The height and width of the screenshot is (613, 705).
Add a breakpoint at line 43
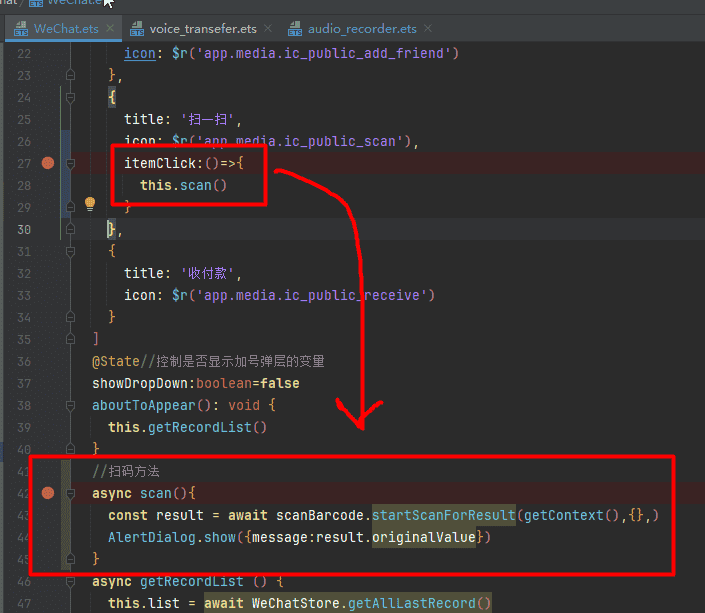point(47,515)
